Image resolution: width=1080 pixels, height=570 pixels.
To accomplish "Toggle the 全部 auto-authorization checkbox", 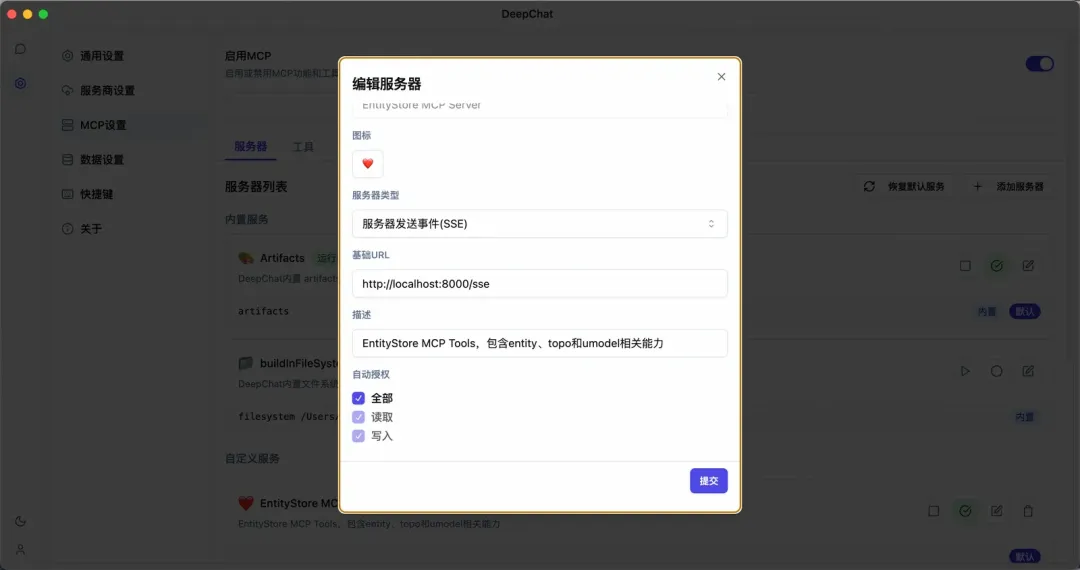I will tap(358, 398).
